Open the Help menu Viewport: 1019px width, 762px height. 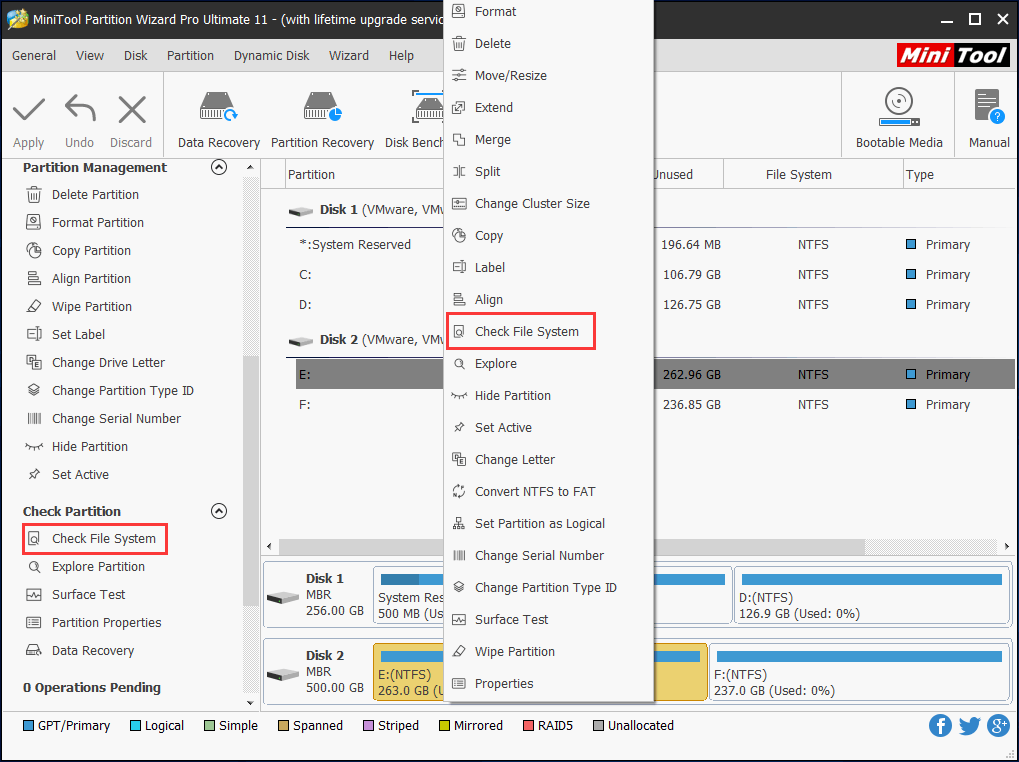click(401, 55)
